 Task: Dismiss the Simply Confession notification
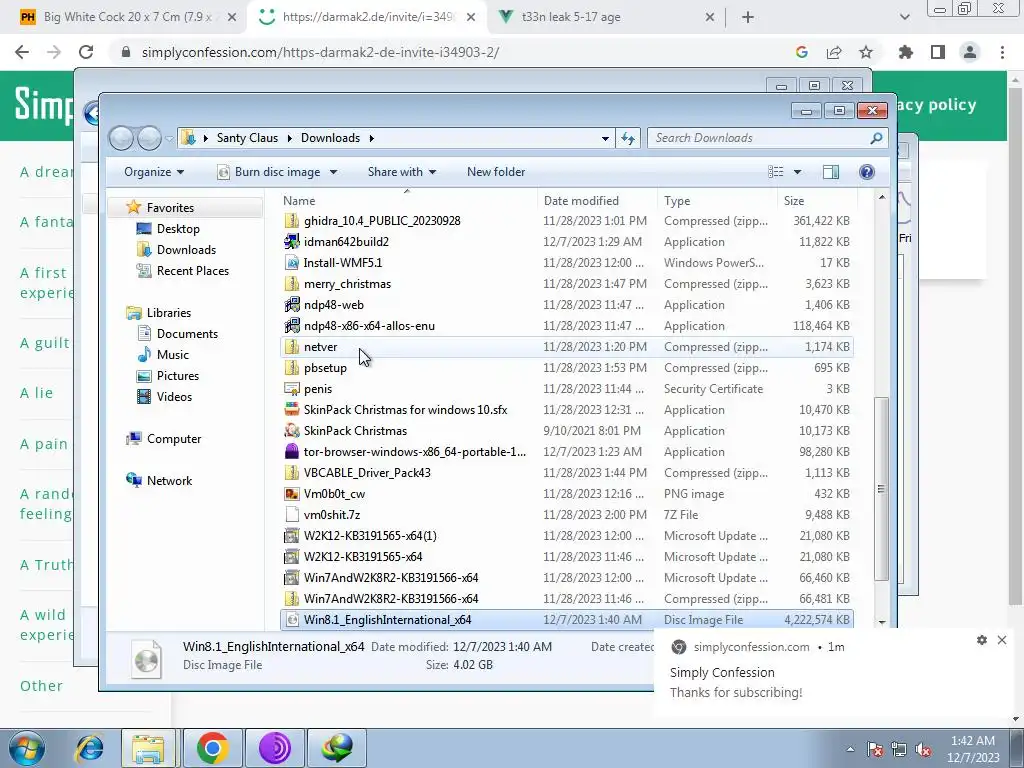pyautogui.click(x=1002, y=640)
